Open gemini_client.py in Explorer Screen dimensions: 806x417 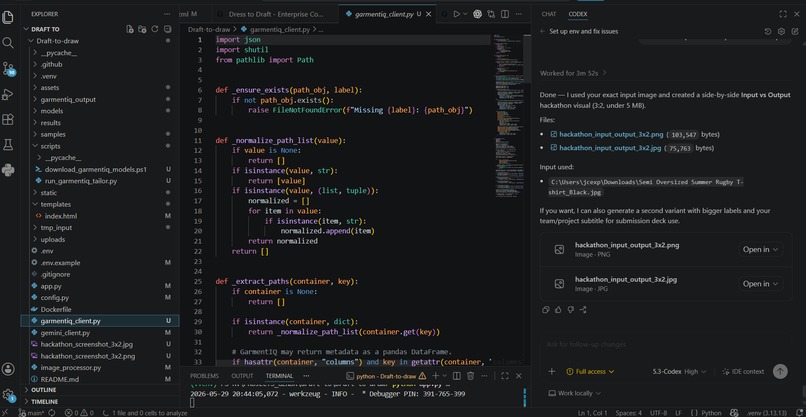[65, 333]
